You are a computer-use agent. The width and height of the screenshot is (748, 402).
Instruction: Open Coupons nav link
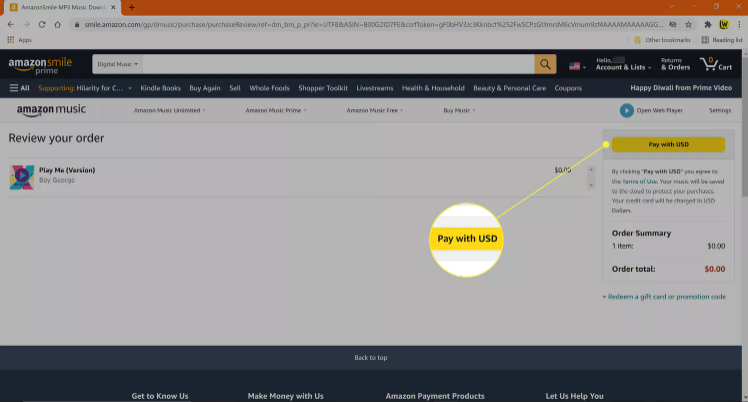pyautogui.click(x=568, y=88)
